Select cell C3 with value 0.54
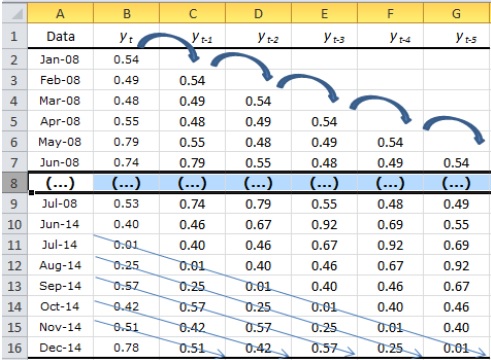491x360 pixels. tap(192, 80)
